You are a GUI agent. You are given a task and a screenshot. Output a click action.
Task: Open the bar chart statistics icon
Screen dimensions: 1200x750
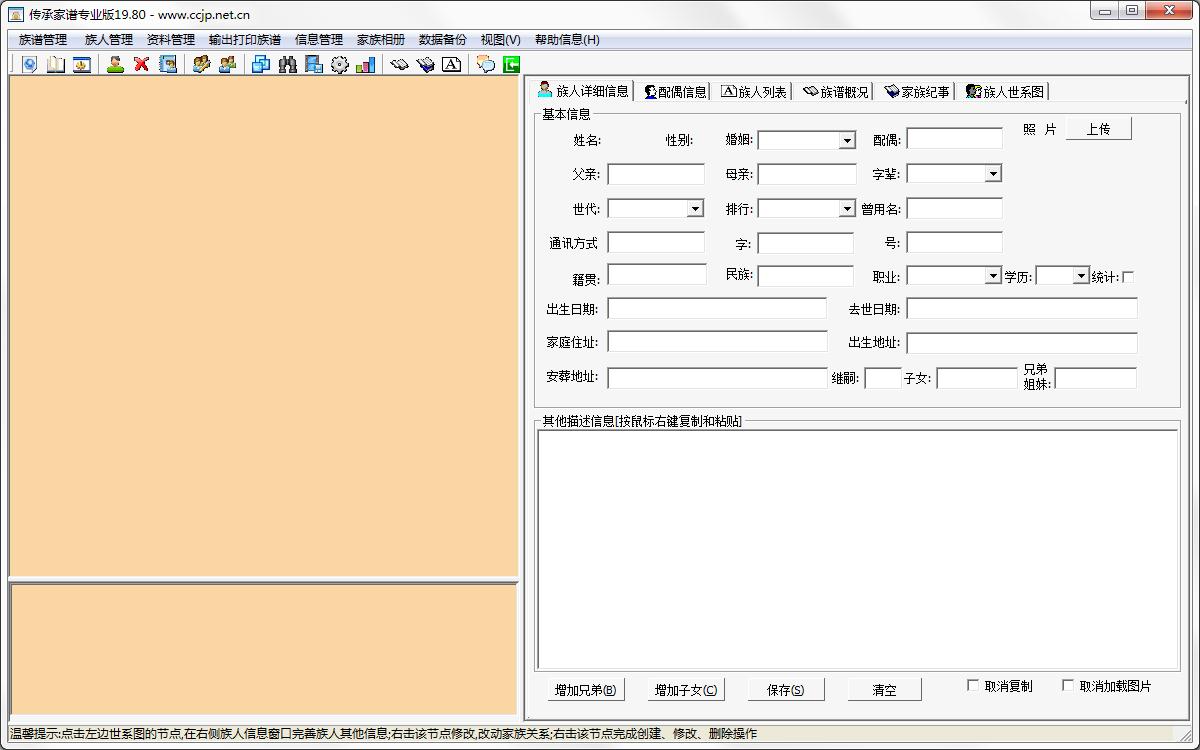[x=365, y=63]
